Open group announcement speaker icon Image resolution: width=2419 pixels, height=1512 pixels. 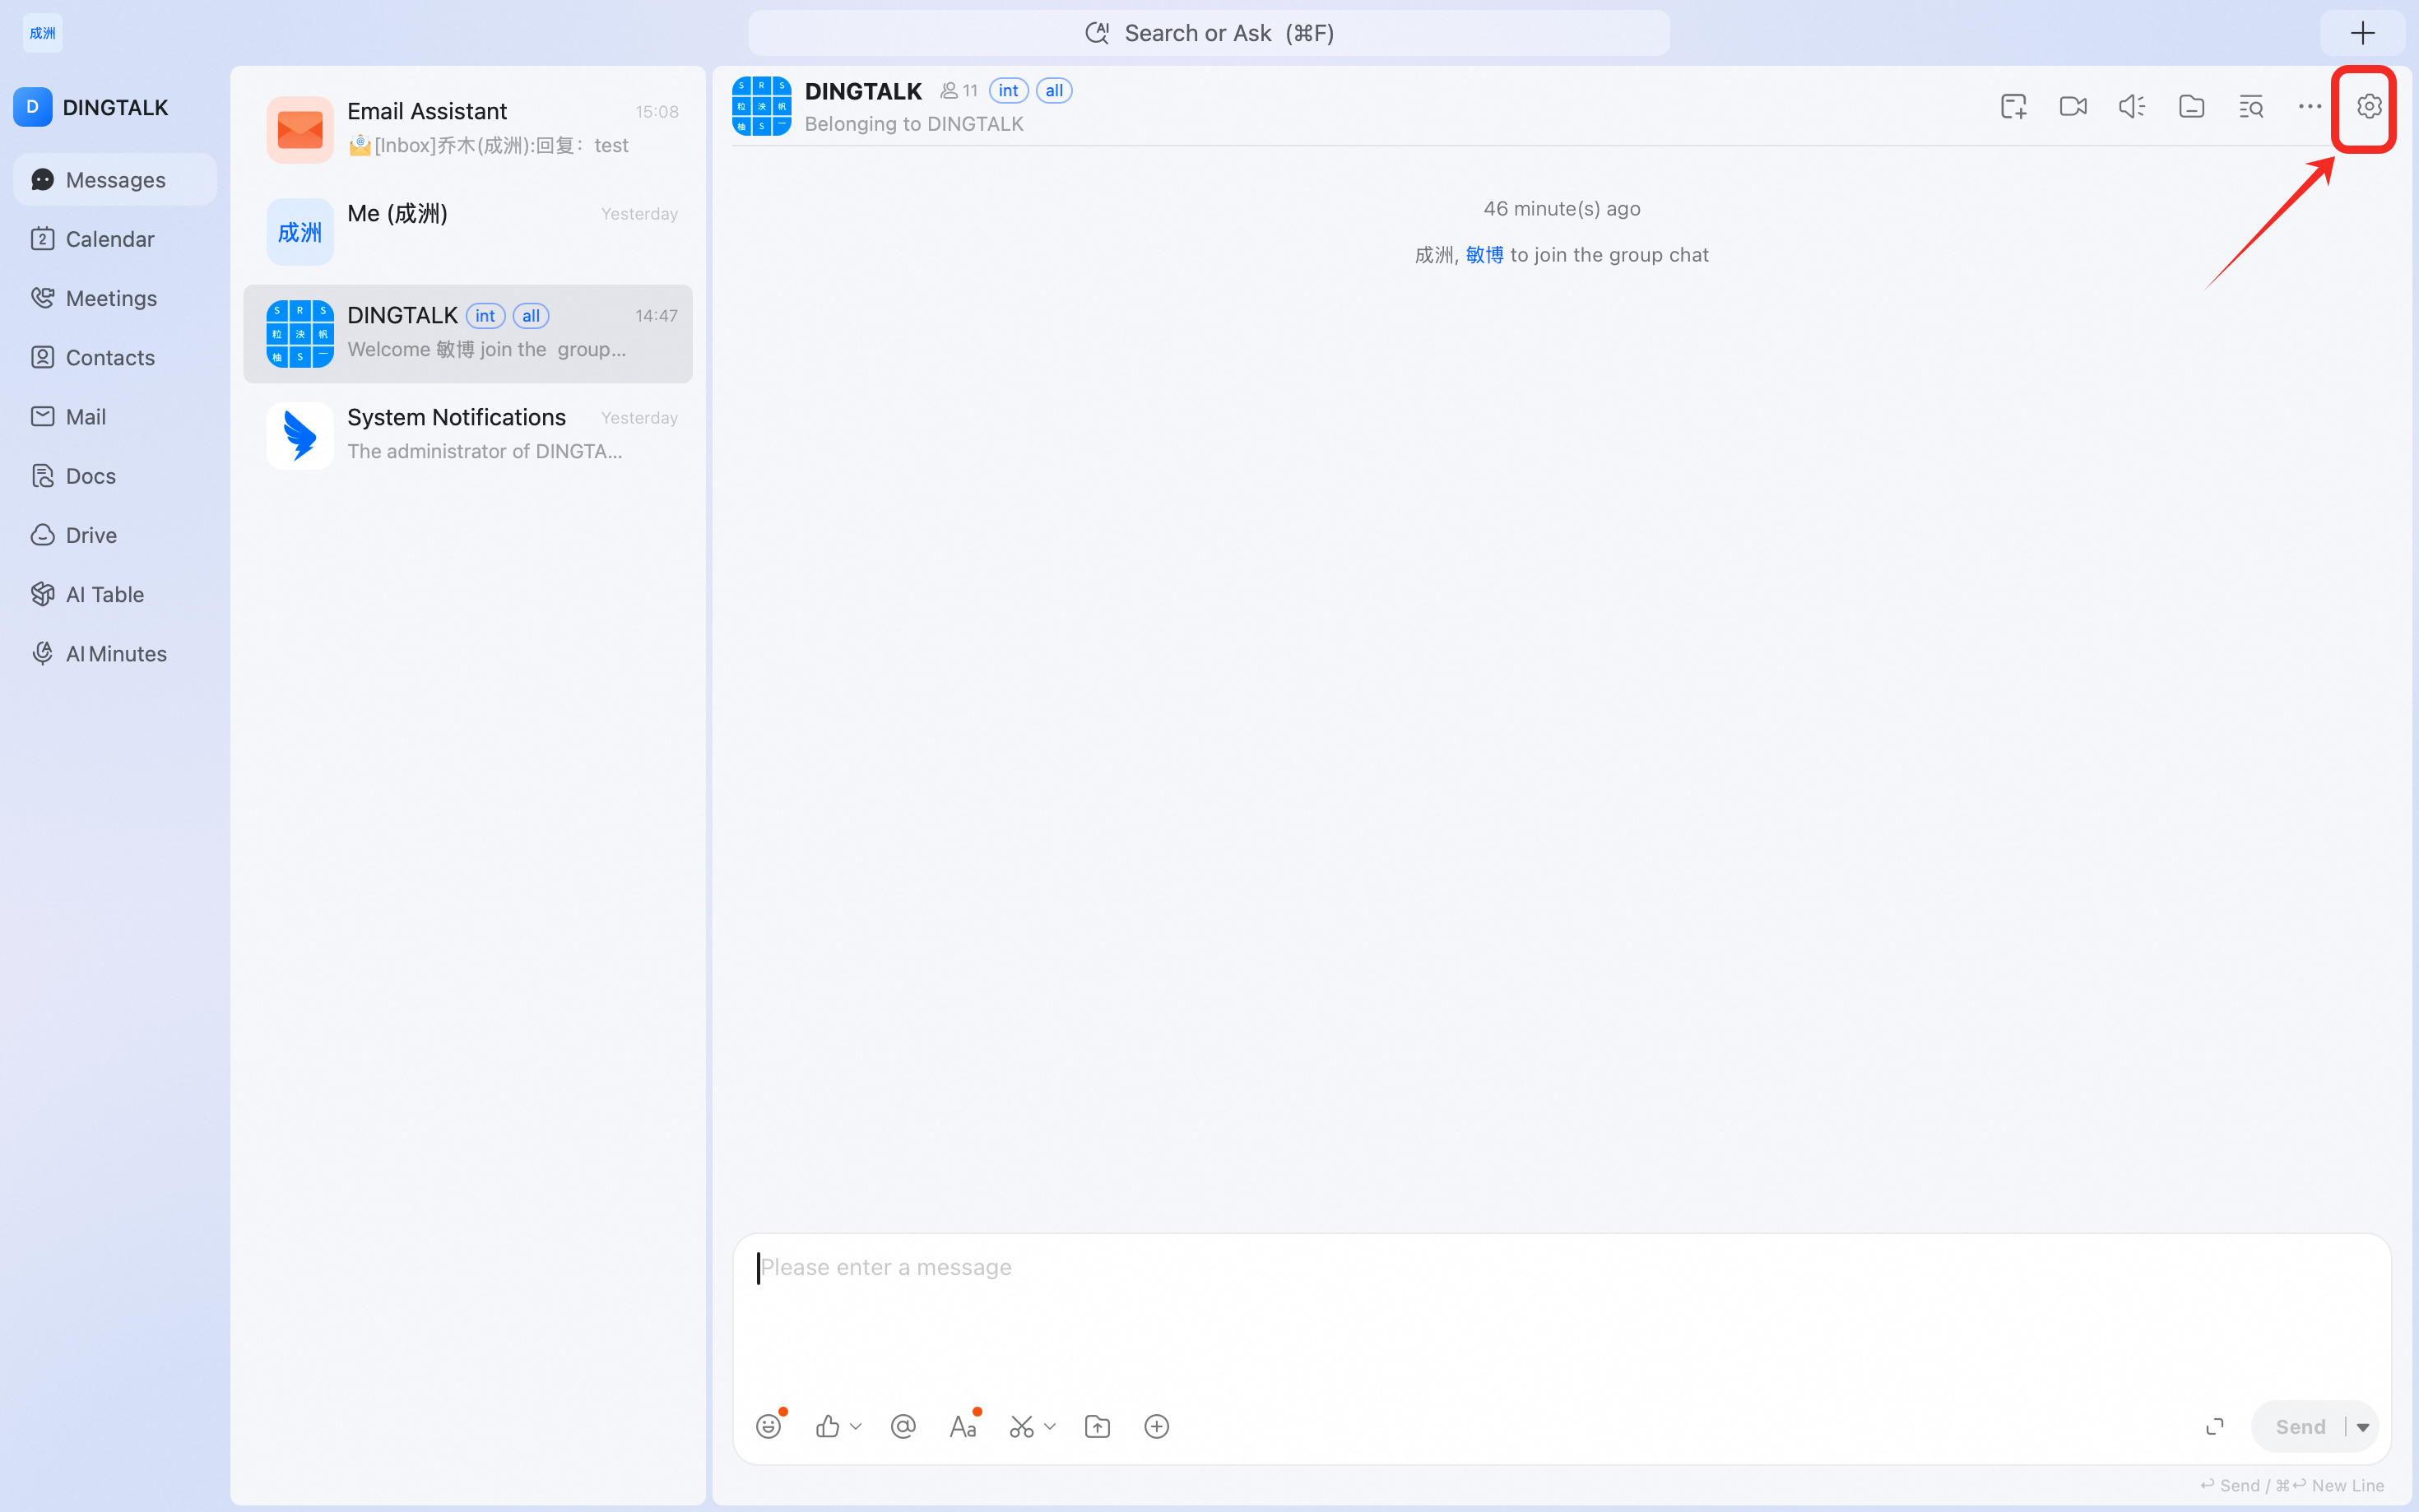[2132, 106]
